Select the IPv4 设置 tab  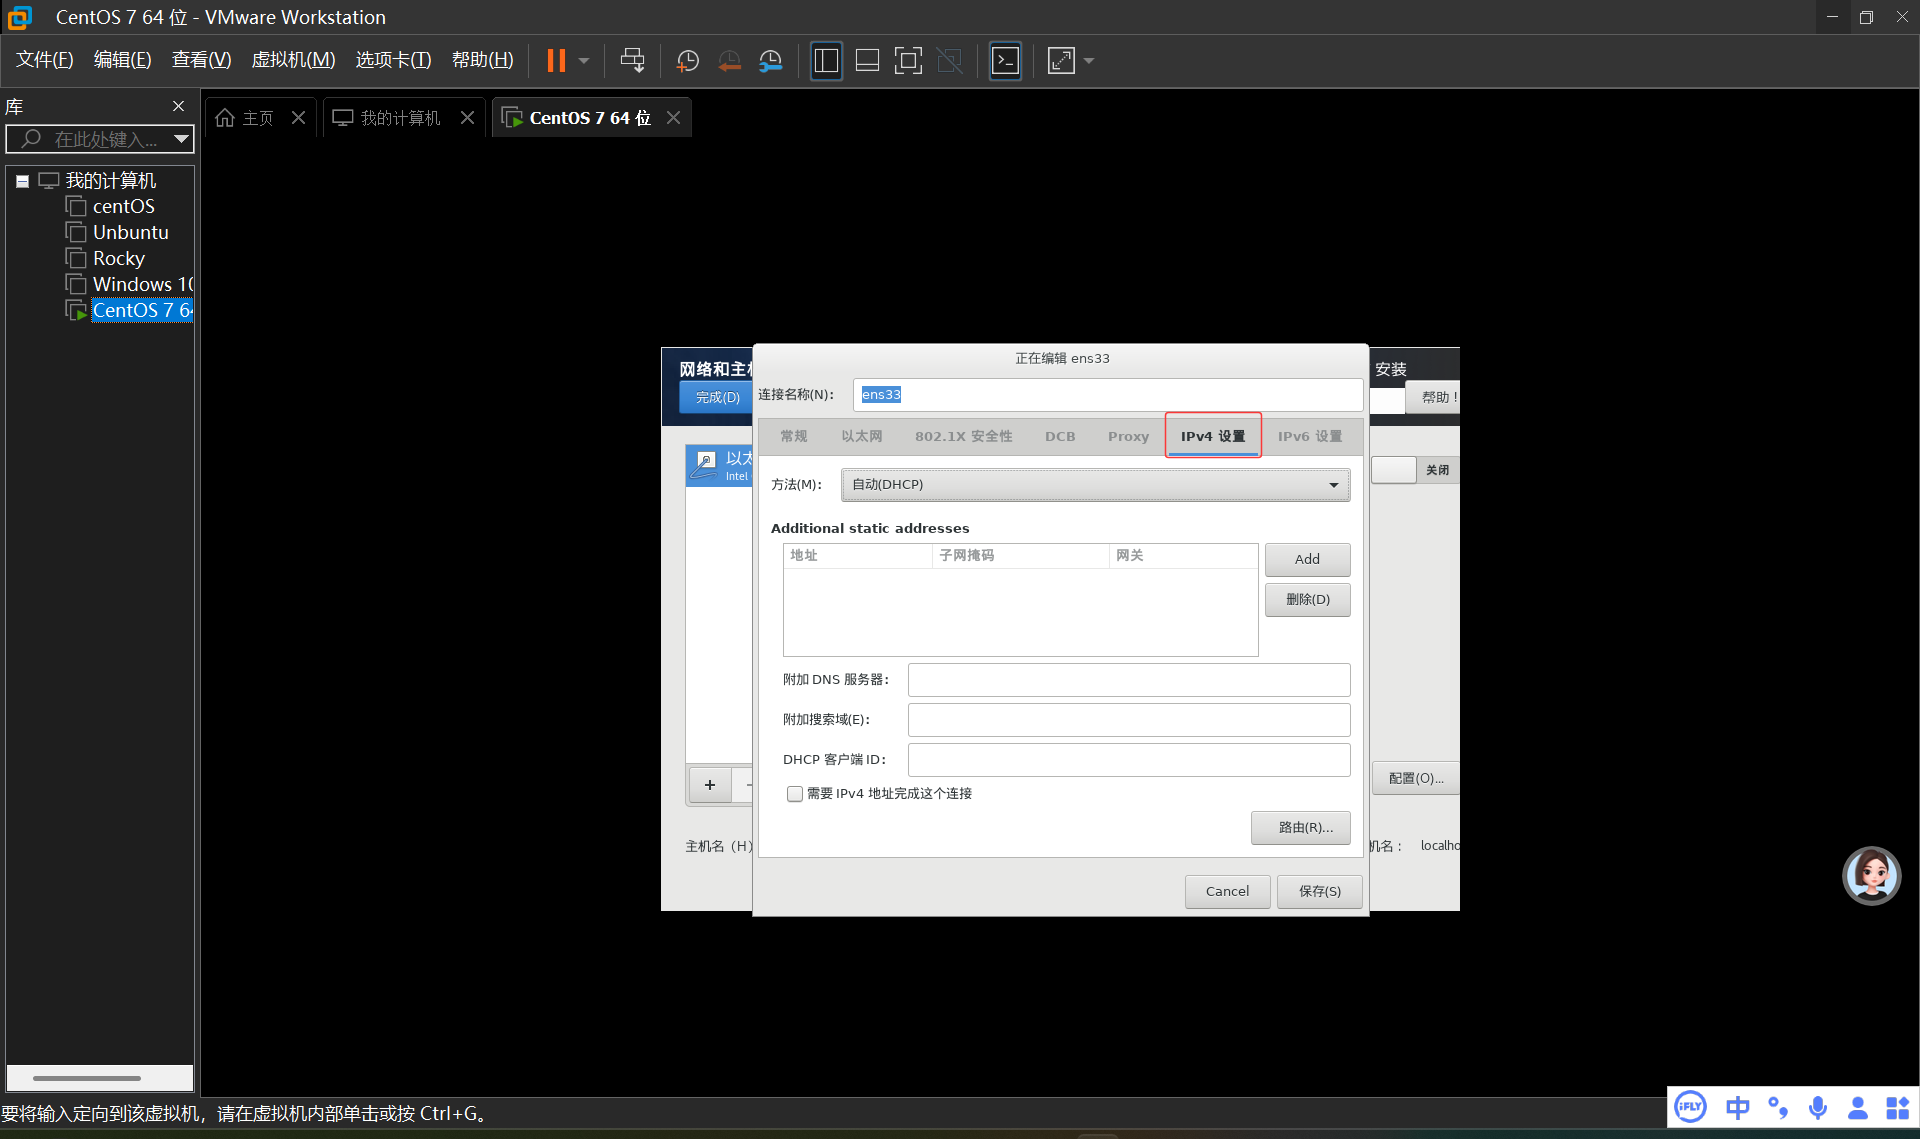(x=1213, y=437)
